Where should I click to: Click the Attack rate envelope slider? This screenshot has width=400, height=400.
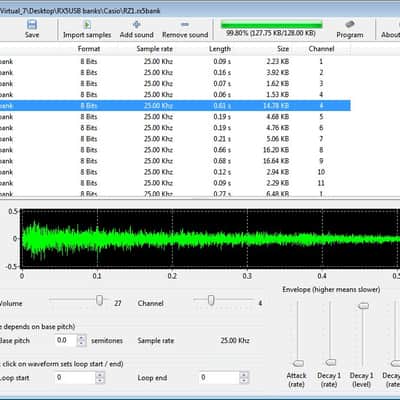click(x=298, y=363)
